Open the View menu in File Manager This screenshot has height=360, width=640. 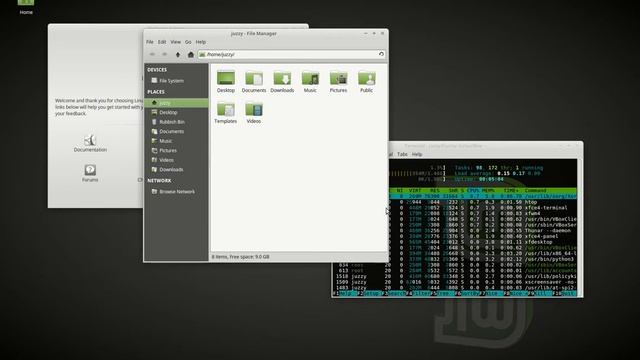click(x=176, y=42)
